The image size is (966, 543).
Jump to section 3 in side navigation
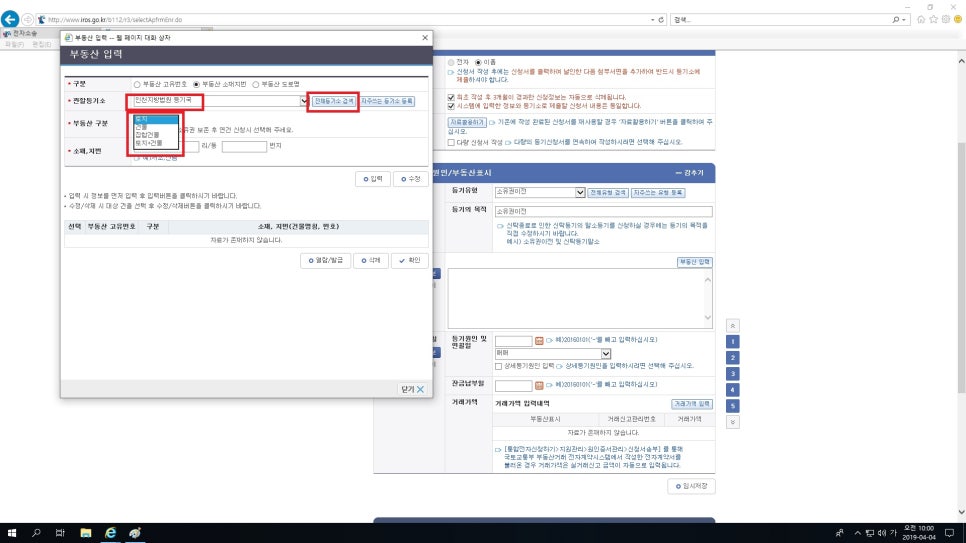tap(733, 374)
